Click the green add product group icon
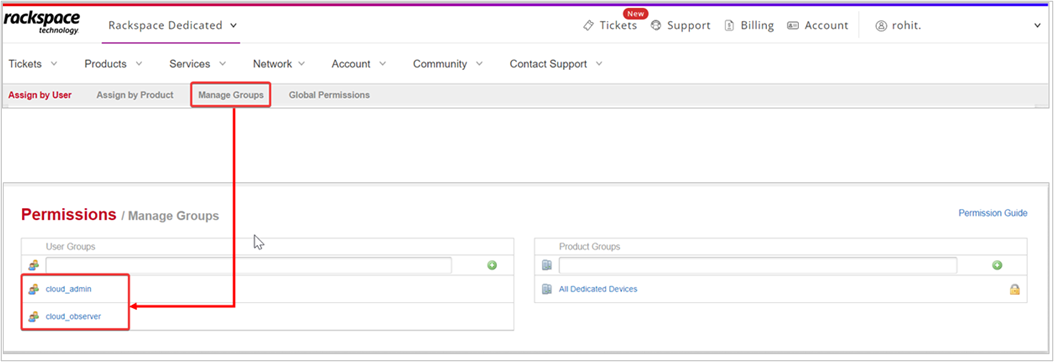Screen dimensions: 1054x362 coord(997,265)
